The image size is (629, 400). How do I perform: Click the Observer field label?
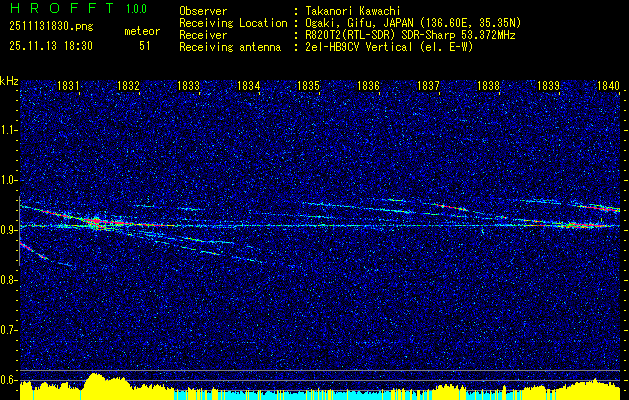pyautogui.click(x=203, y=11)
